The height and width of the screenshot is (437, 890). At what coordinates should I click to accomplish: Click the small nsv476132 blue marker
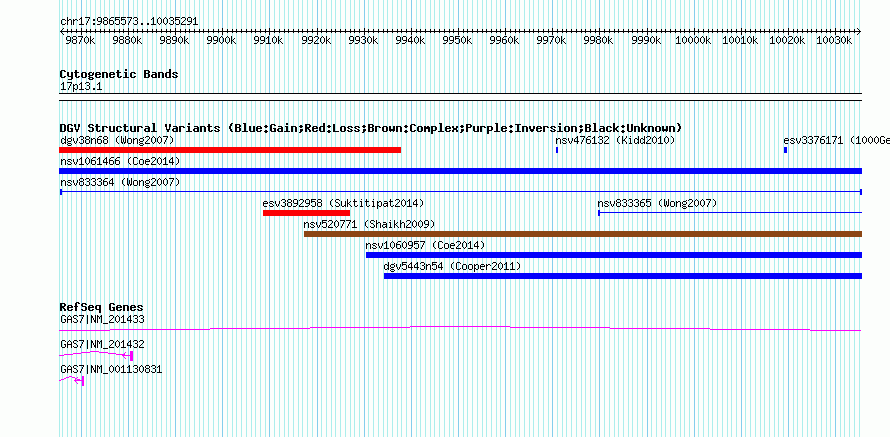(557, 150)
